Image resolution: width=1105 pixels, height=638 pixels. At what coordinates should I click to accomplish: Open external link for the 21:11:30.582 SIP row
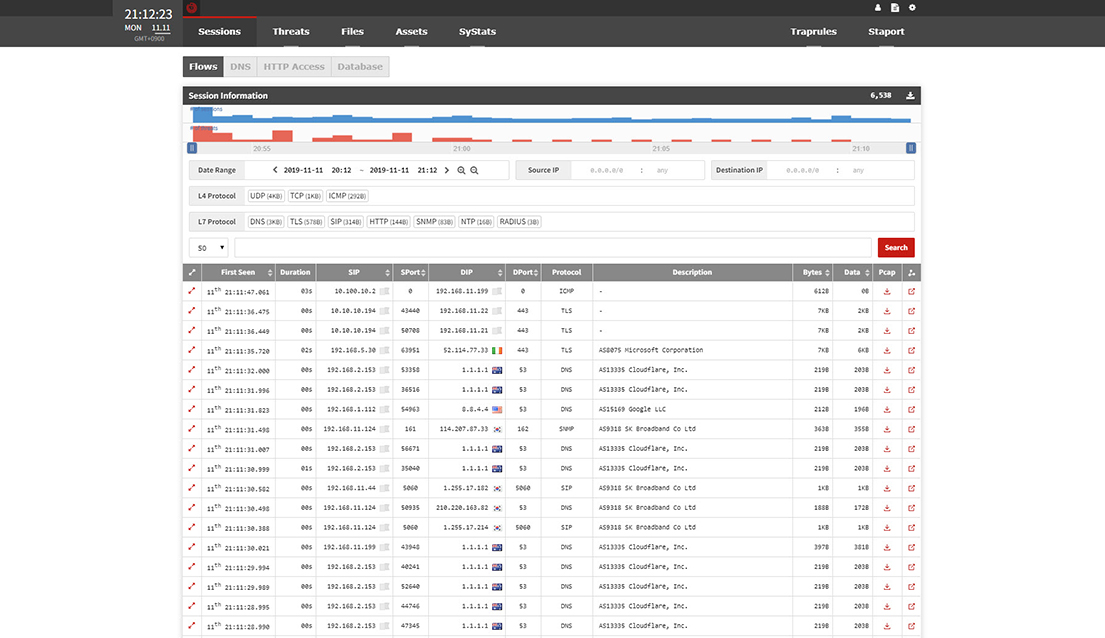[x=911, y=489]
